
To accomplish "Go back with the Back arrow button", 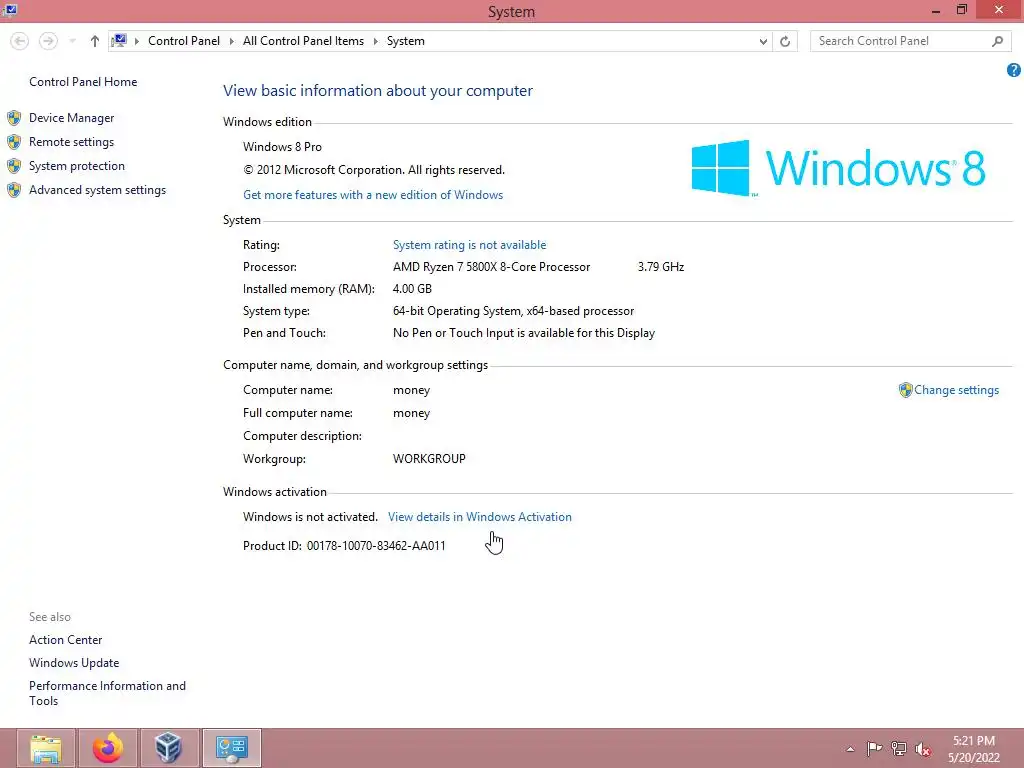I will pyautogui.click(x=20, y=41).
